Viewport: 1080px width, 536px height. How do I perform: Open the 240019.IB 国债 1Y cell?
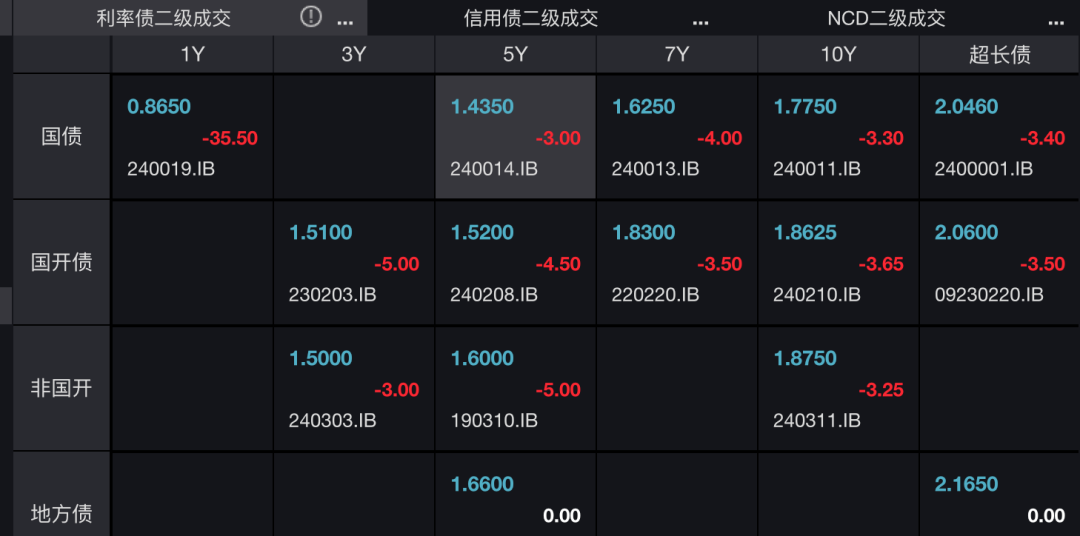[192, 138]
